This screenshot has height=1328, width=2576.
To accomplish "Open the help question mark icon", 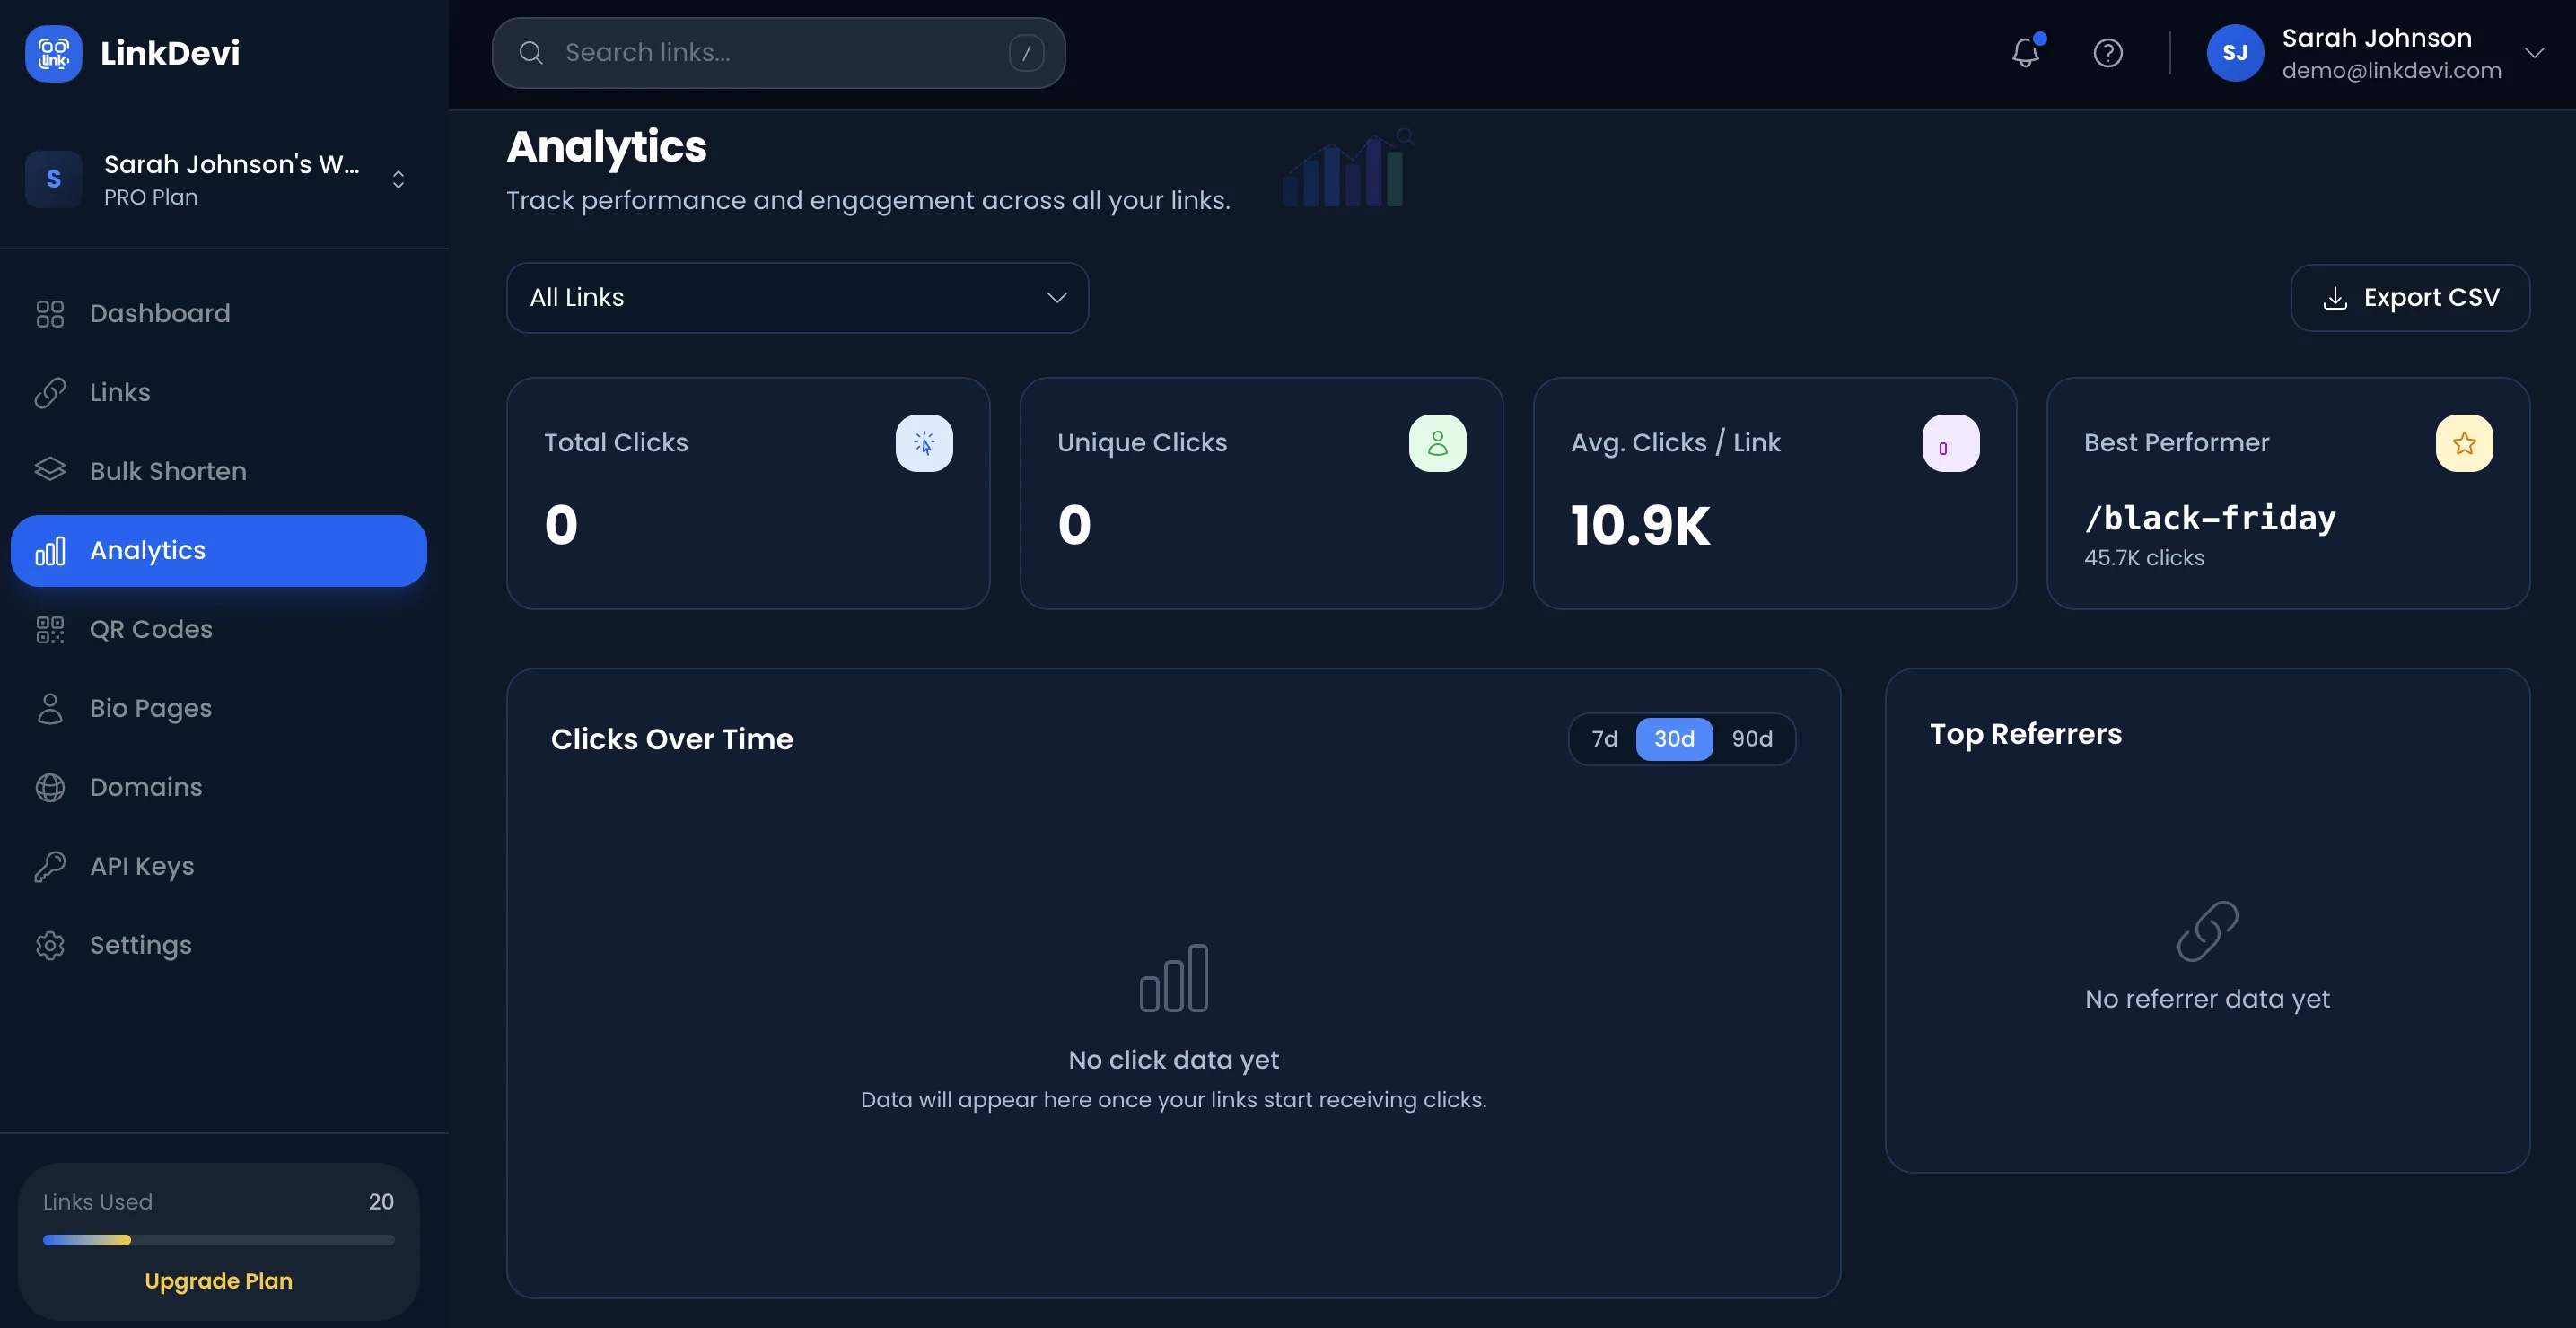I will pyautogui.click(x=2108, y=53).
